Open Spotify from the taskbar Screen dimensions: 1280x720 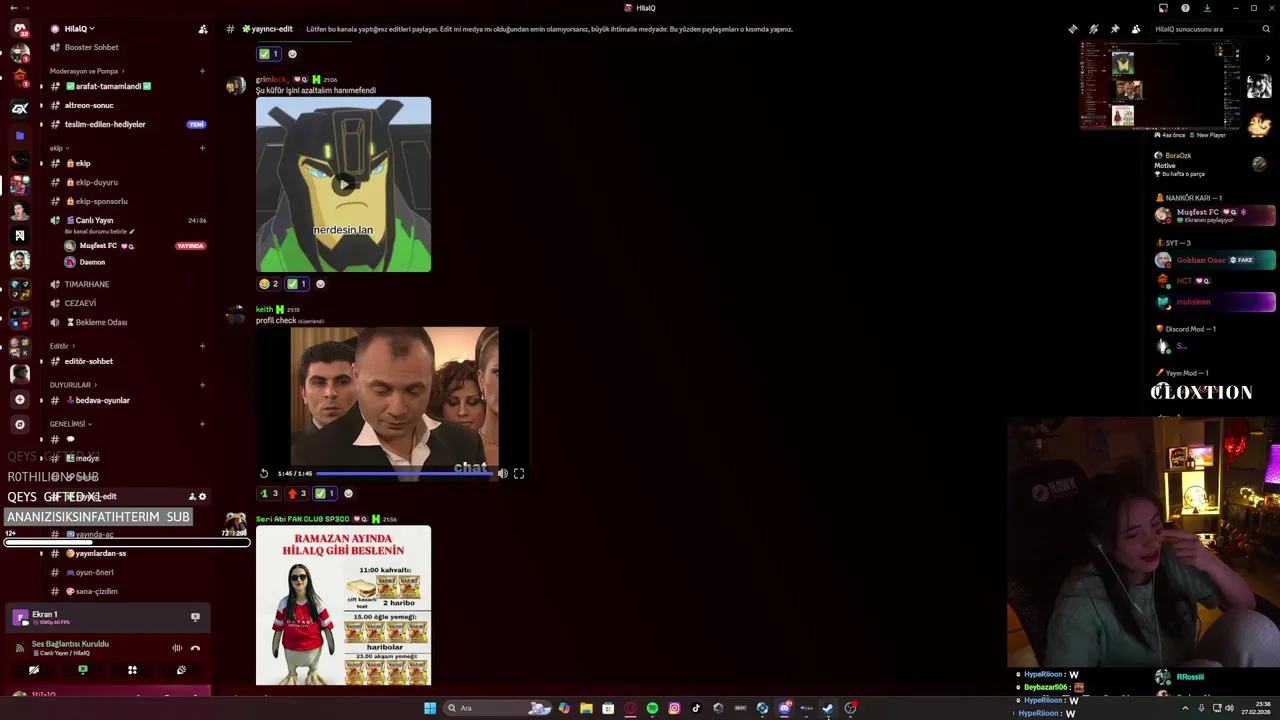click(652, 708)
